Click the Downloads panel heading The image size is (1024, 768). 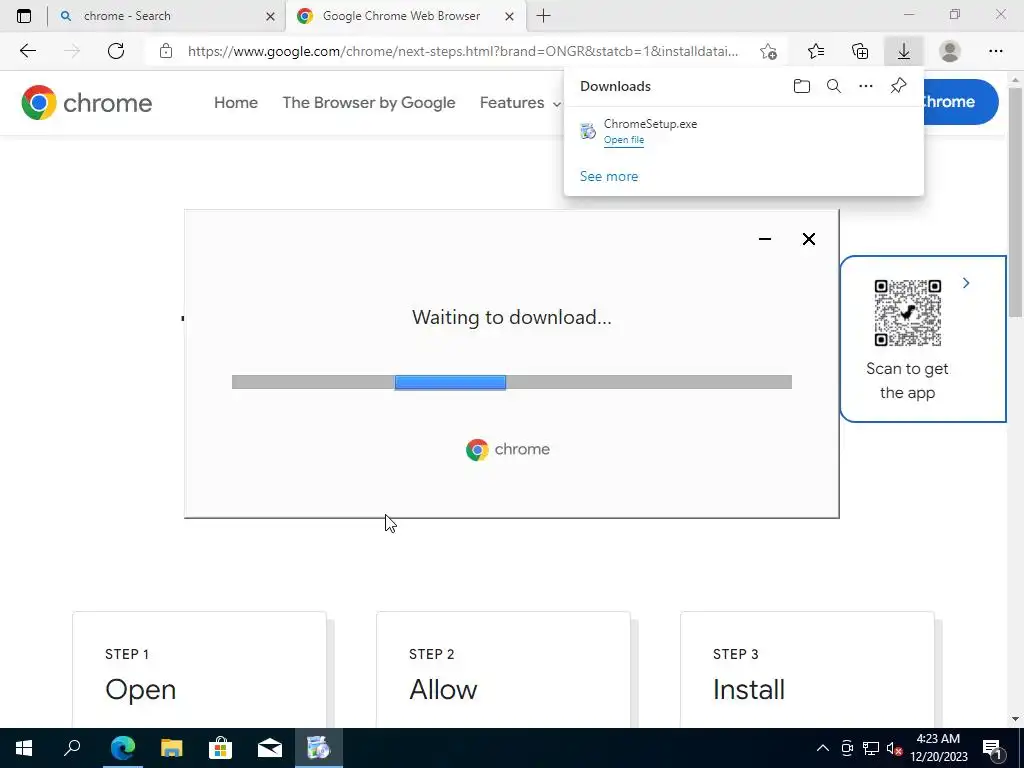(615, 86)
